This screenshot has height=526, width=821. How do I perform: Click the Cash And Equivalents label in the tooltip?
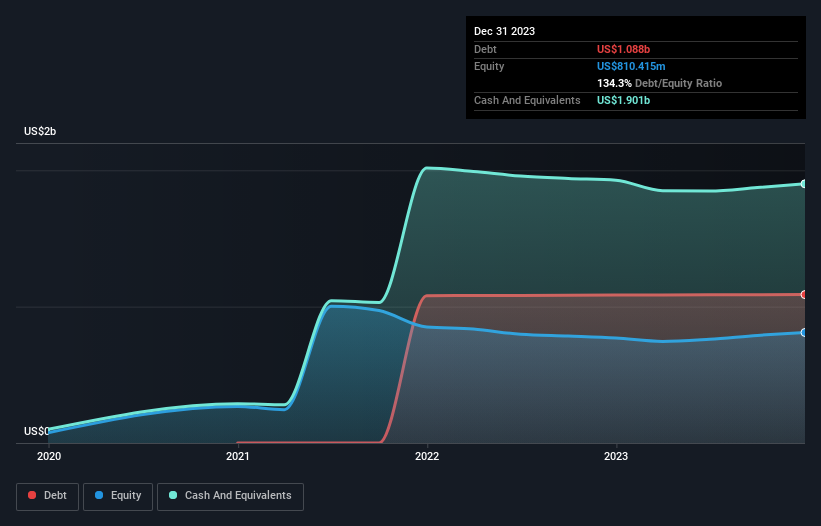(x=527, y=100)
